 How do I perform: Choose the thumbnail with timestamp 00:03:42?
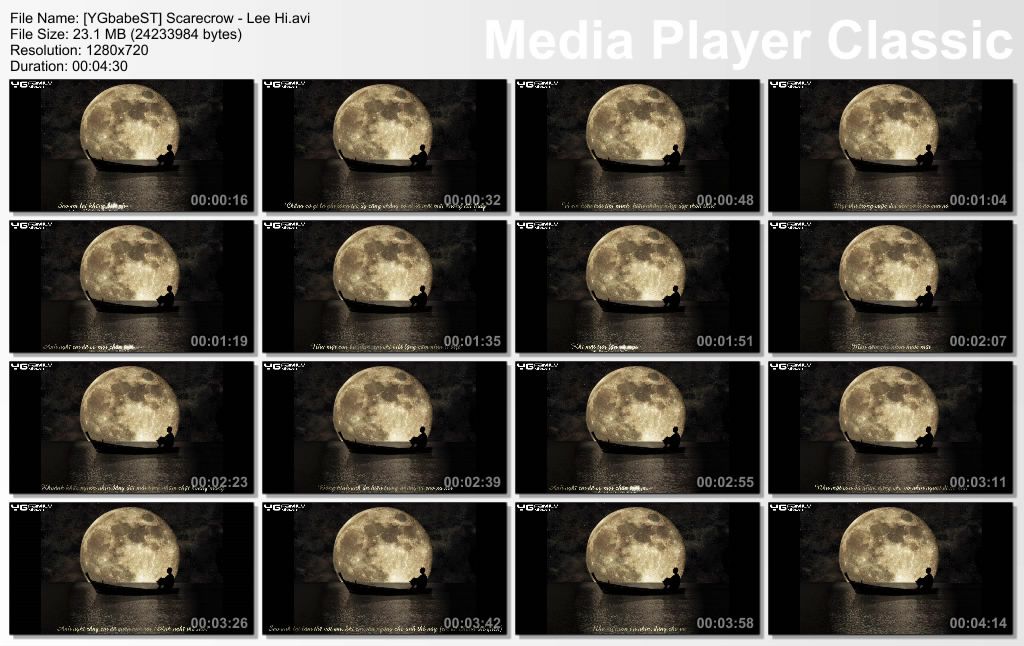click(384, 568)
